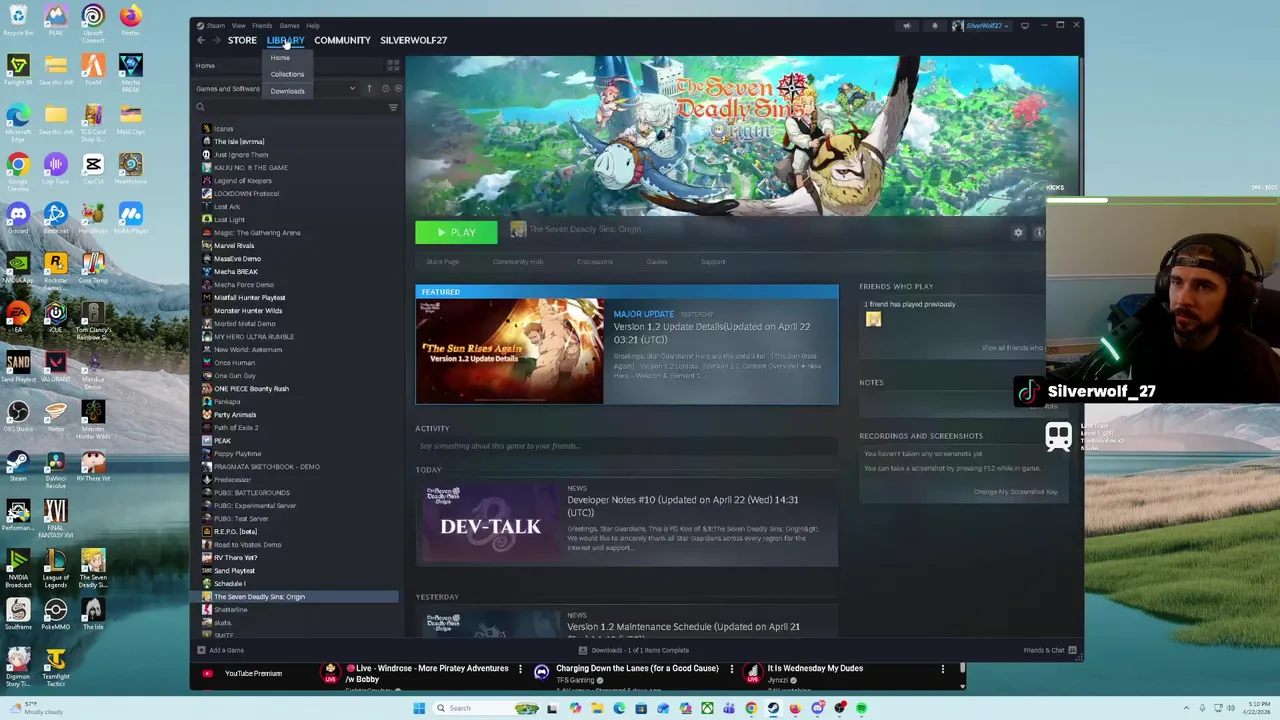This screenshot has height=720, width=1280.
Task: Open the game's Store Page link
Action: 442,262
